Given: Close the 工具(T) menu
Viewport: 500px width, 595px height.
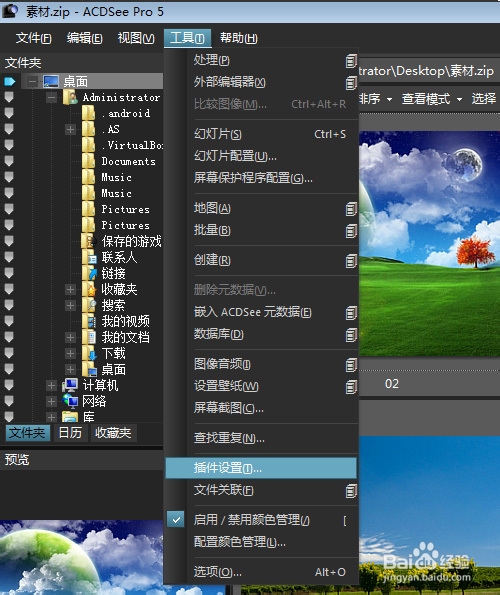Looking at the screenshot, I should [187, 38].
